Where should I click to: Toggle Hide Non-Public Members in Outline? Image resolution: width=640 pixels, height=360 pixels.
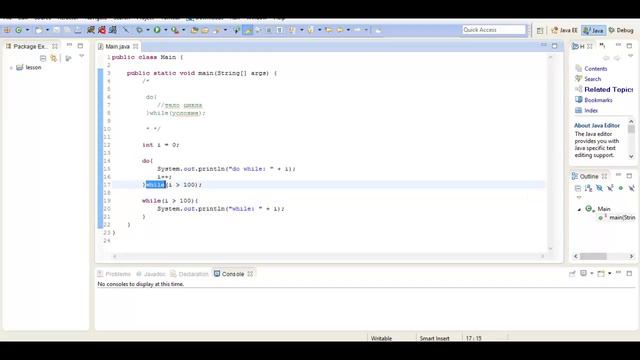(x=620, y=188)
